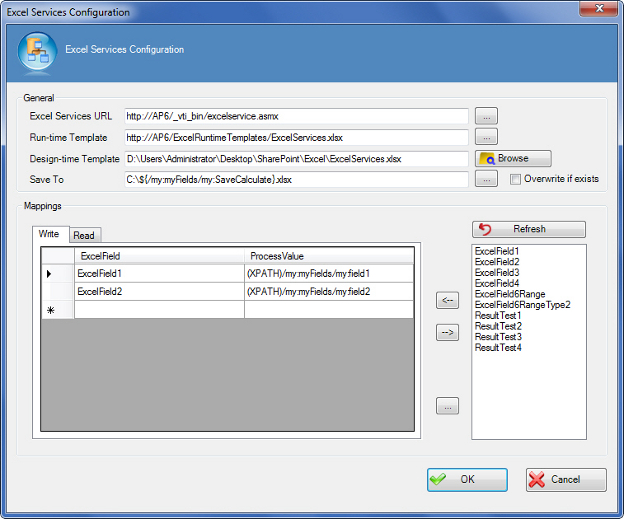Click ellipsis button below mapping arrows
Image resolution: width=624 pixels, height=519 pixels.
click(x=448, y=406)
